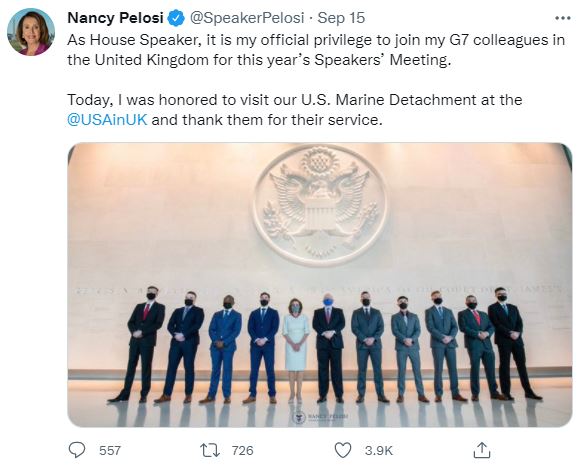Click the Sep 15 timestamp

click(341, 18)
